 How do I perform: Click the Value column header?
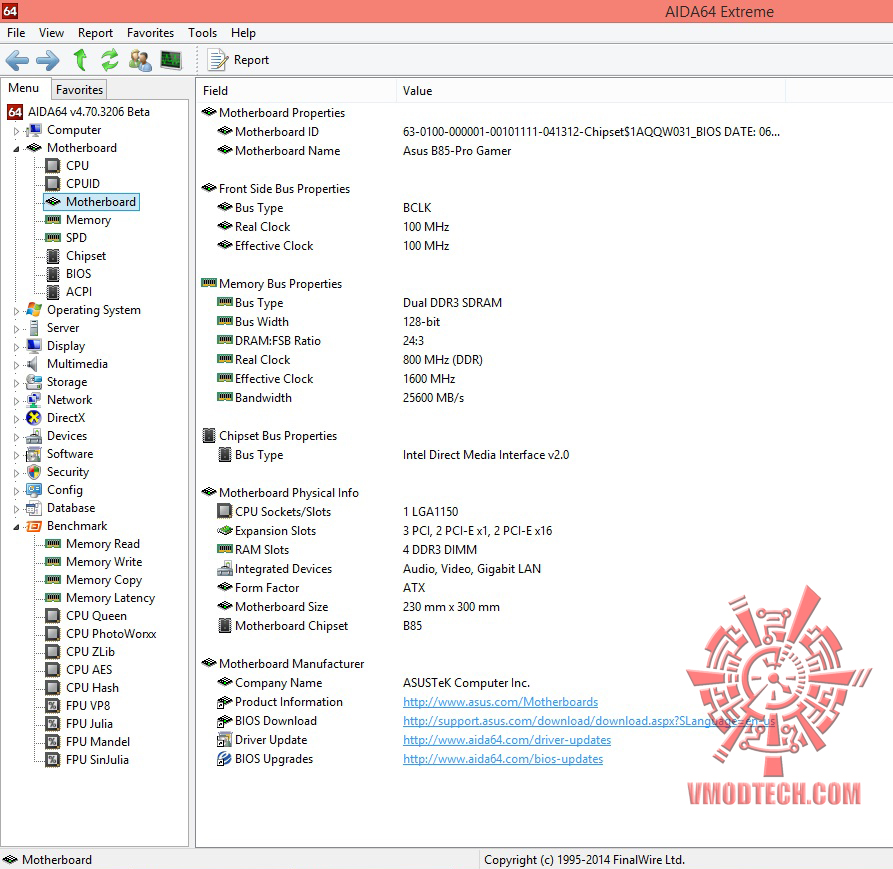pos(591,91)
